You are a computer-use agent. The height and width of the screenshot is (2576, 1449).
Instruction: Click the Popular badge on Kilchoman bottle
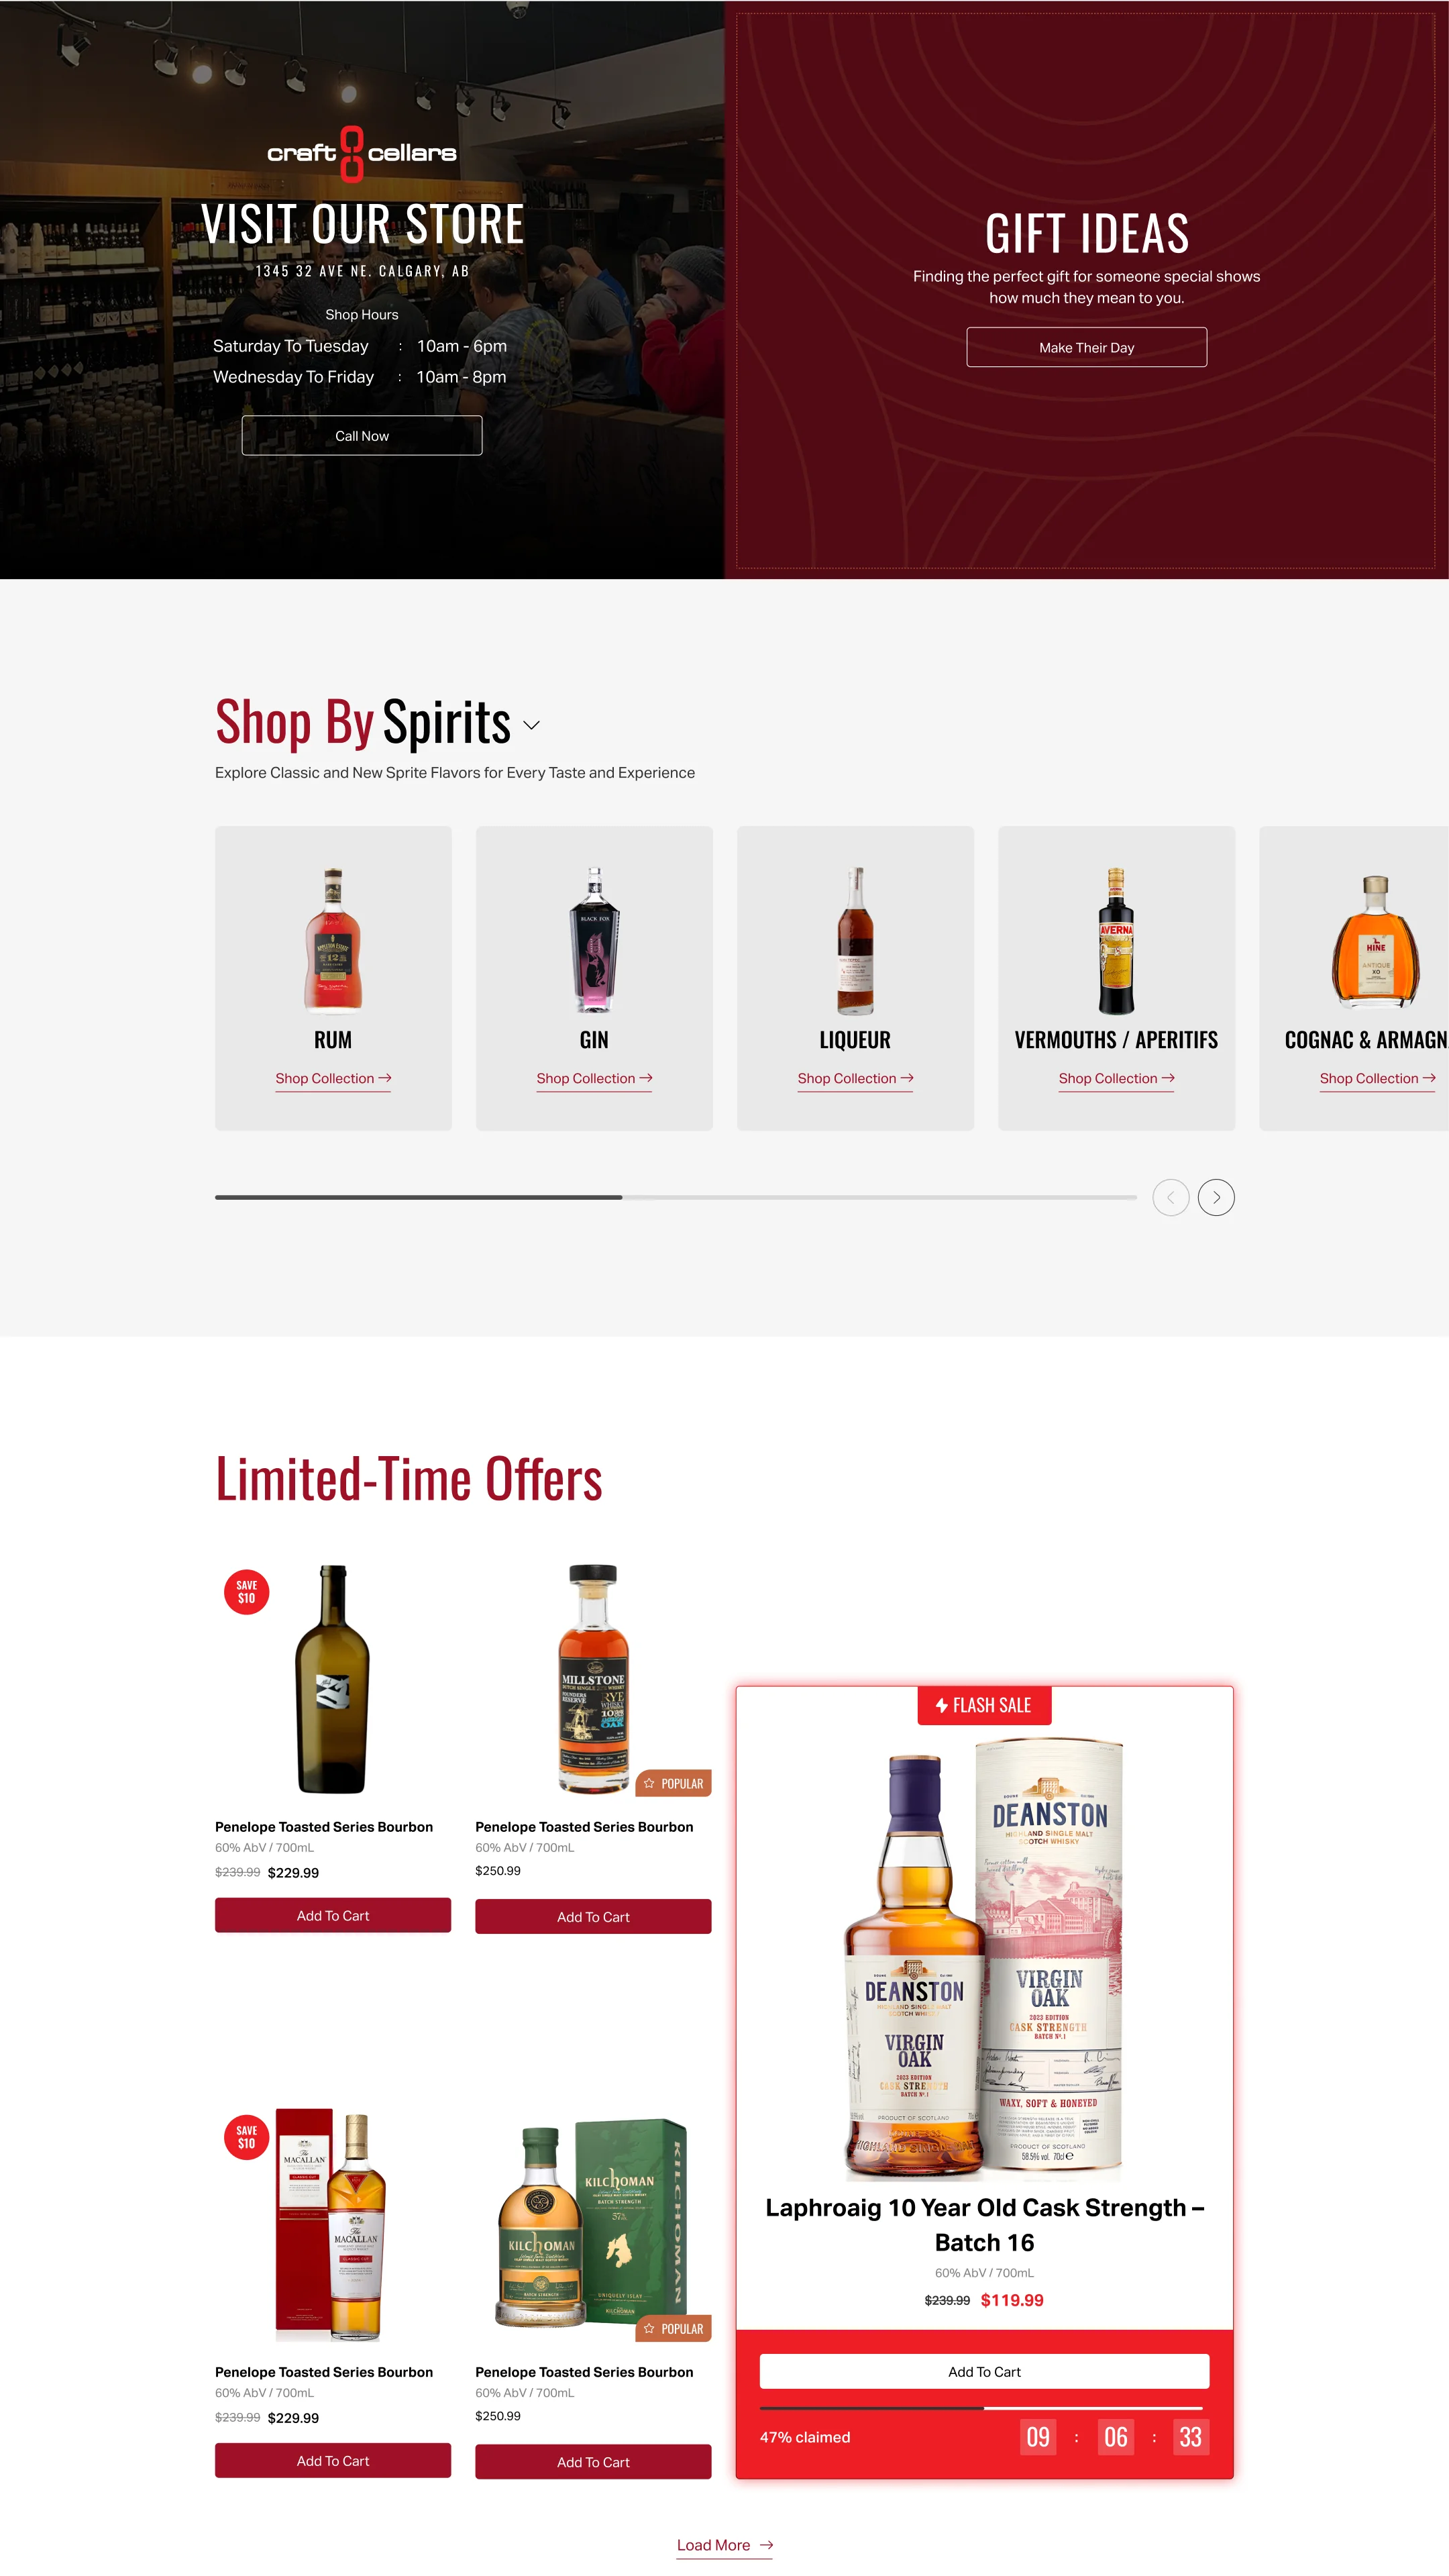673,2328
